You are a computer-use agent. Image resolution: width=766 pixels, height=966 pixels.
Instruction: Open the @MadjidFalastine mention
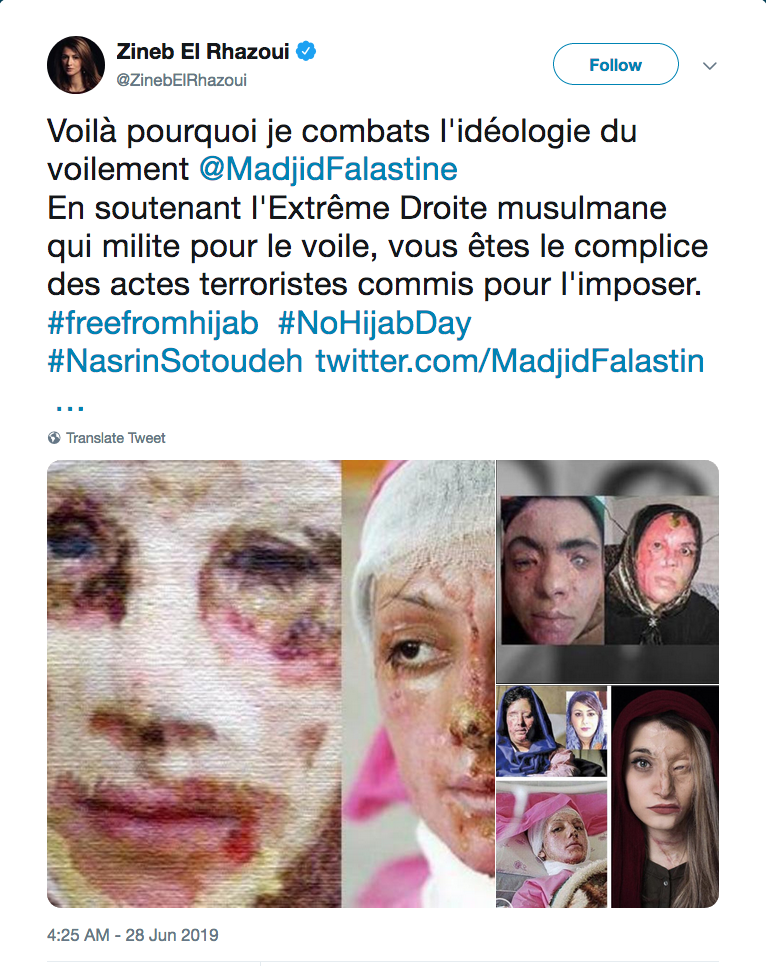click(328, 169)
